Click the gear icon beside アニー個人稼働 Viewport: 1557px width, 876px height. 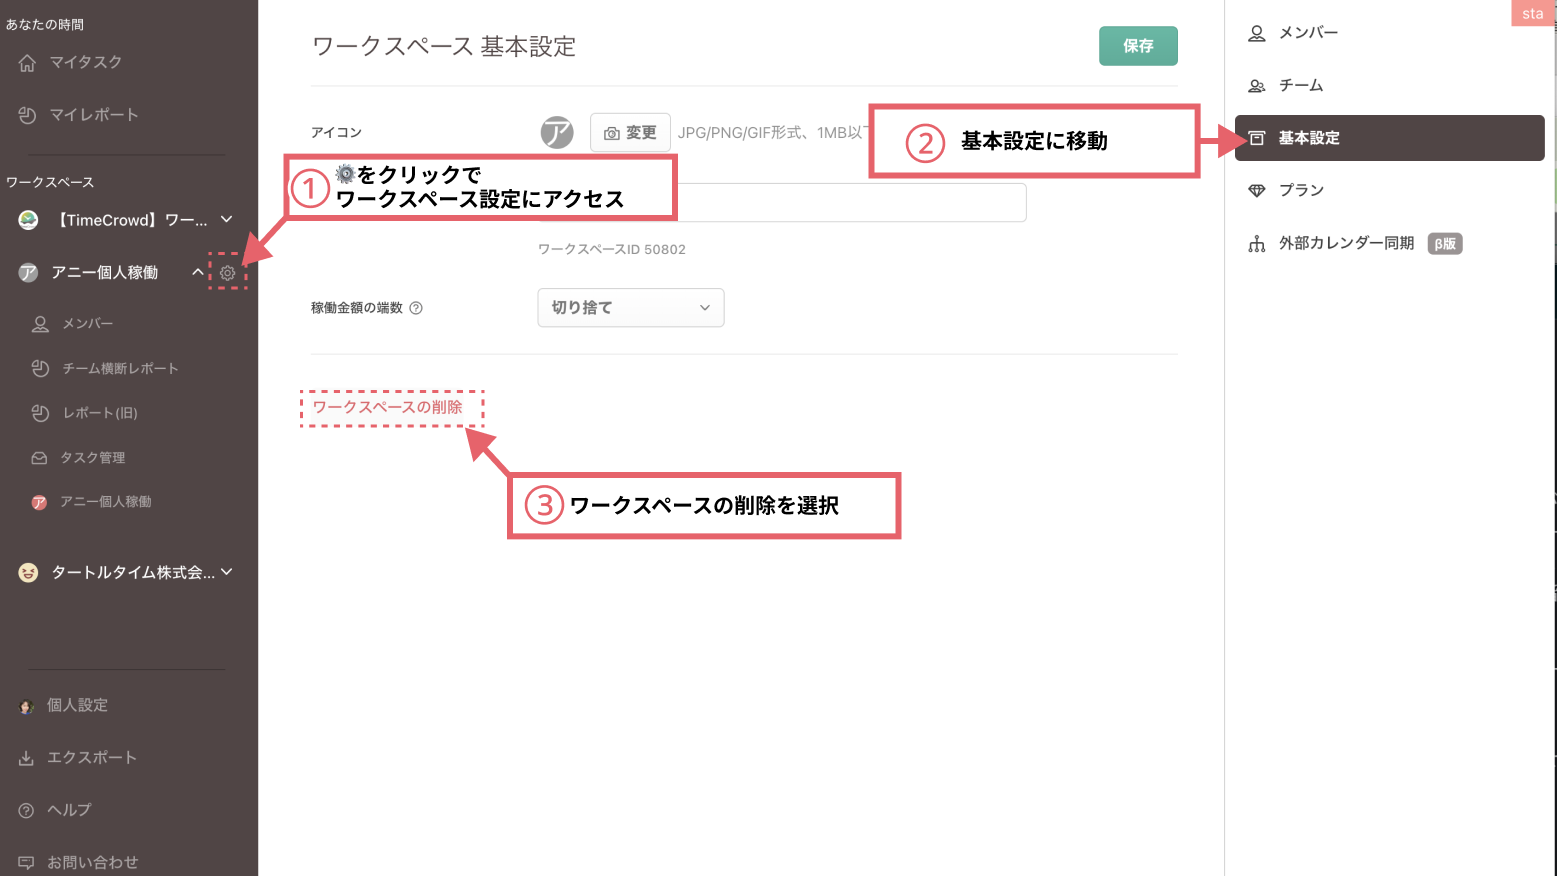coord(228,273)
